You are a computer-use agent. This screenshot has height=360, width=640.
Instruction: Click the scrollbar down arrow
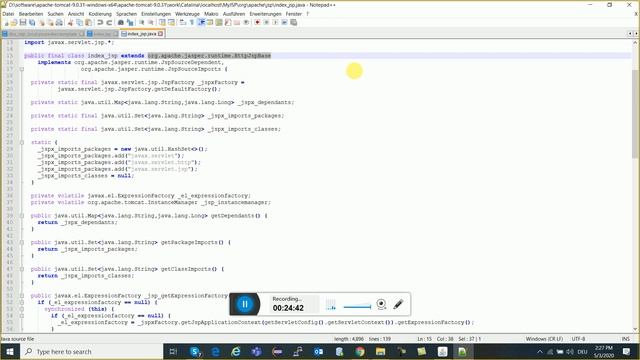click(x=635, y=329)
